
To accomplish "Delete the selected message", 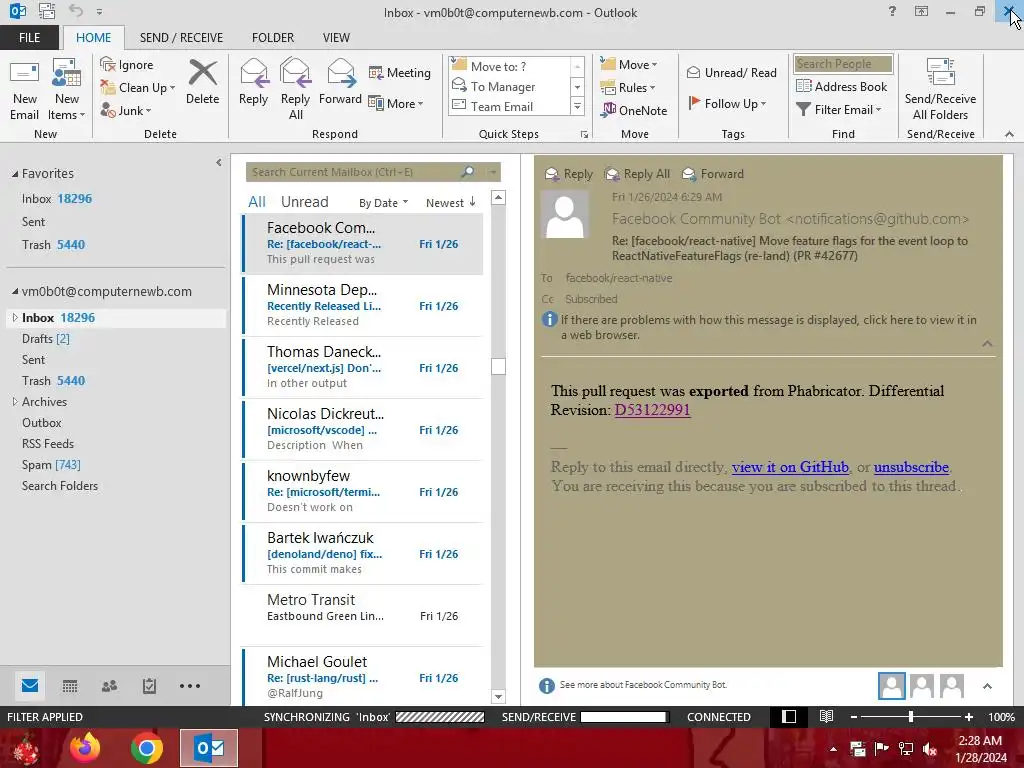I will point(202,82).
